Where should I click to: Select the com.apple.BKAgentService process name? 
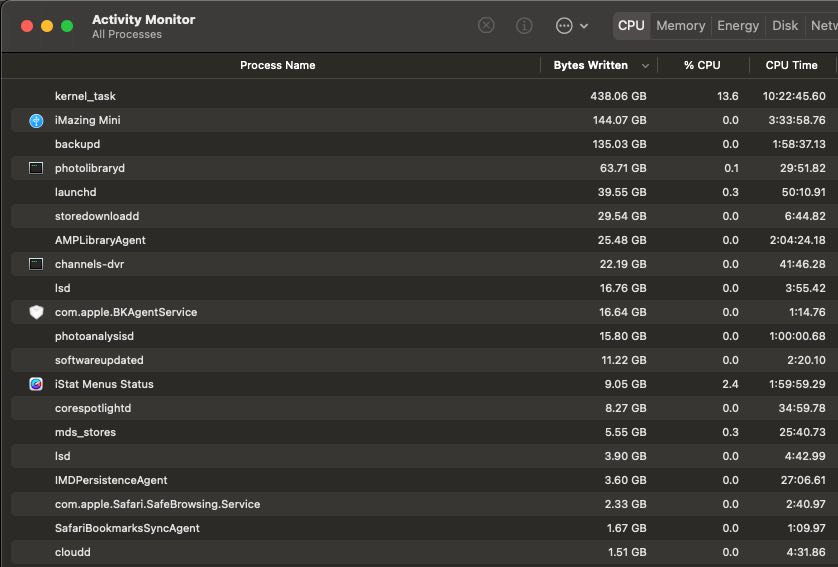pos(126,312)
